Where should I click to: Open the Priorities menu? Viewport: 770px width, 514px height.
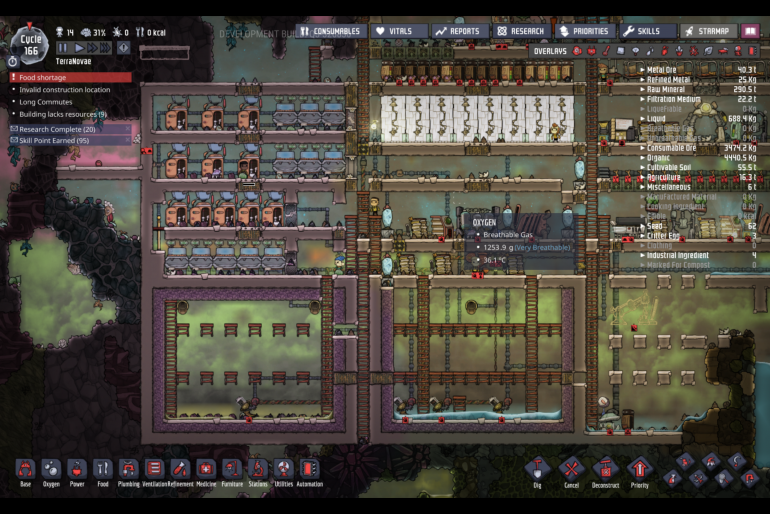click(585, 31)
